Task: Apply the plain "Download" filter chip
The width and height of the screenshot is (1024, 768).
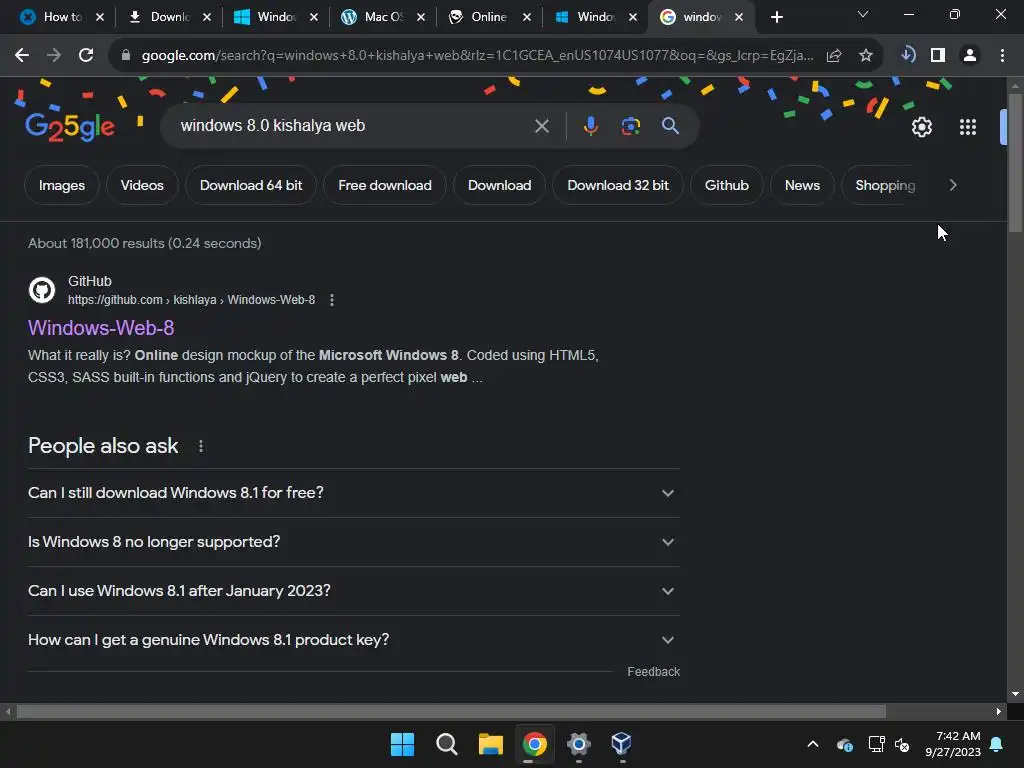Action: pos(500,185)
